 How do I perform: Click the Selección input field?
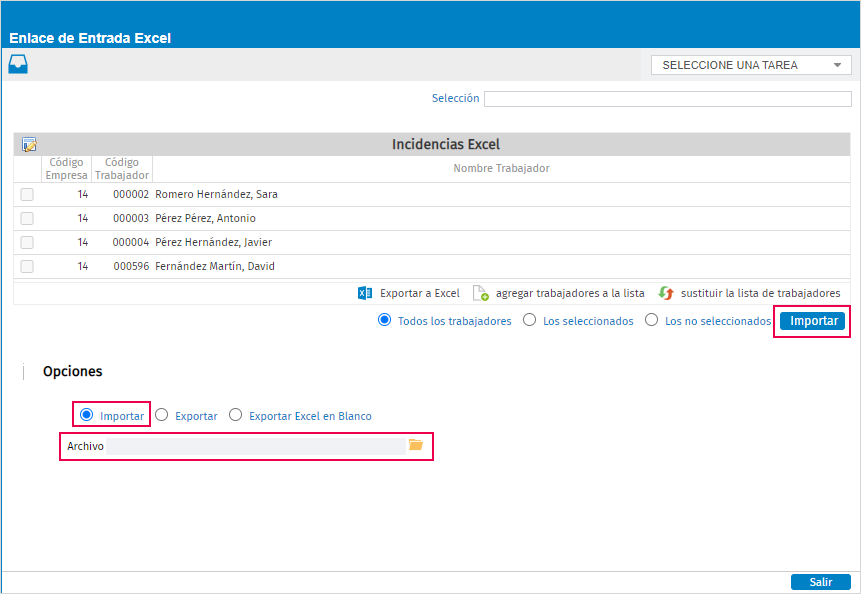668,99
